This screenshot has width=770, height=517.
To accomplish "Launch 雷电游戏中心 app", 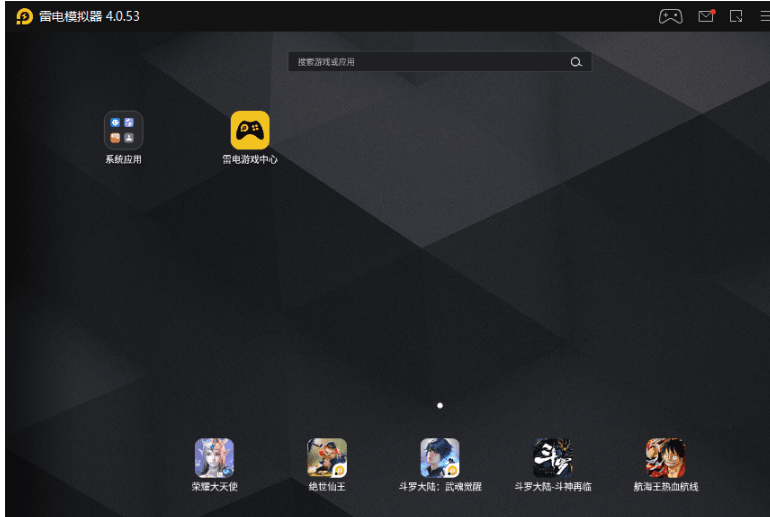I will [x=250, y=130].
